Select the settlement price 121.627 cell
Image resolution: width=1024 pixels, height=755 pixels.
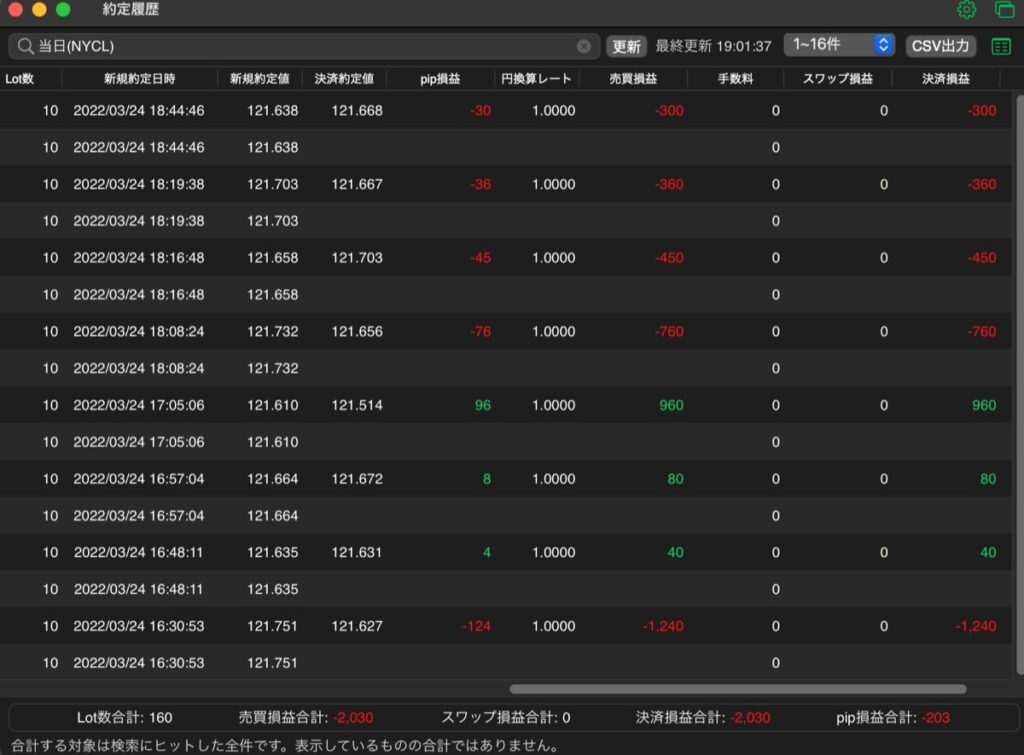357,626
